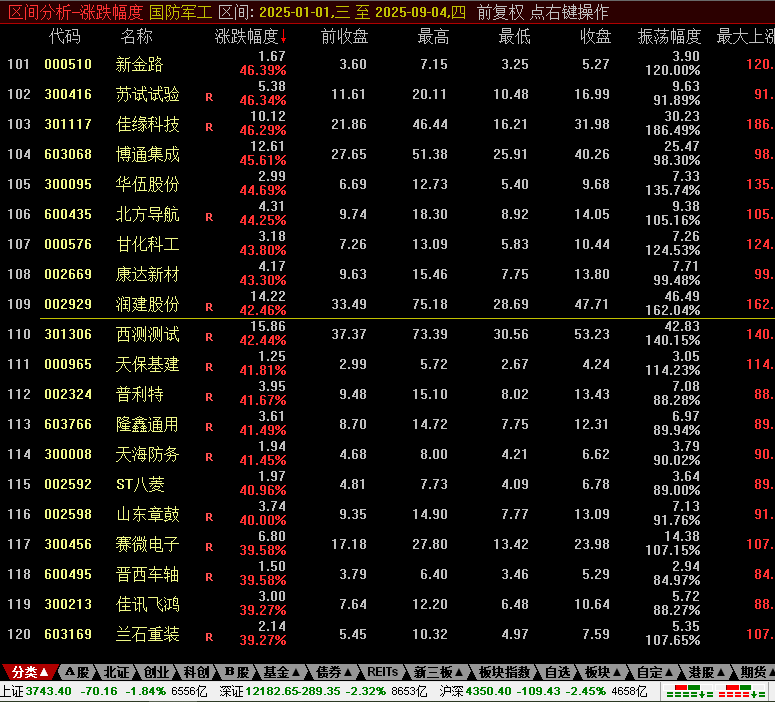Open the REITs tab
This screenshot has height=702, width=775.
[x=383, y=672]
